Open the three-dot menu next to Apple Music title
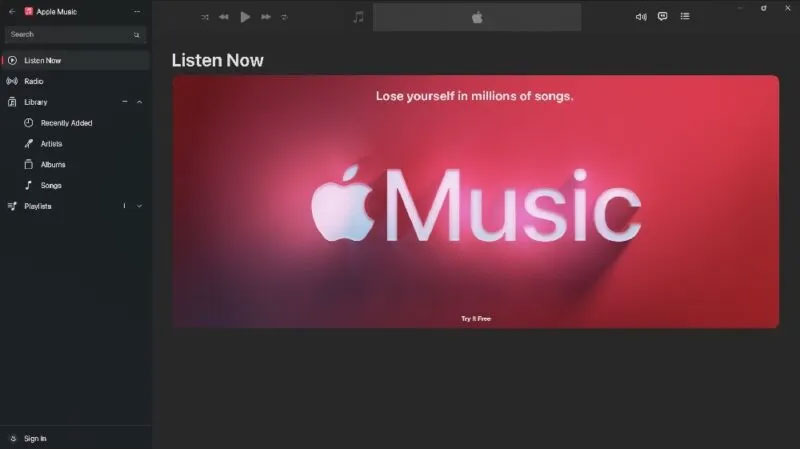The height and width of the screenshot is (449, 800). [x=137, y=11]
